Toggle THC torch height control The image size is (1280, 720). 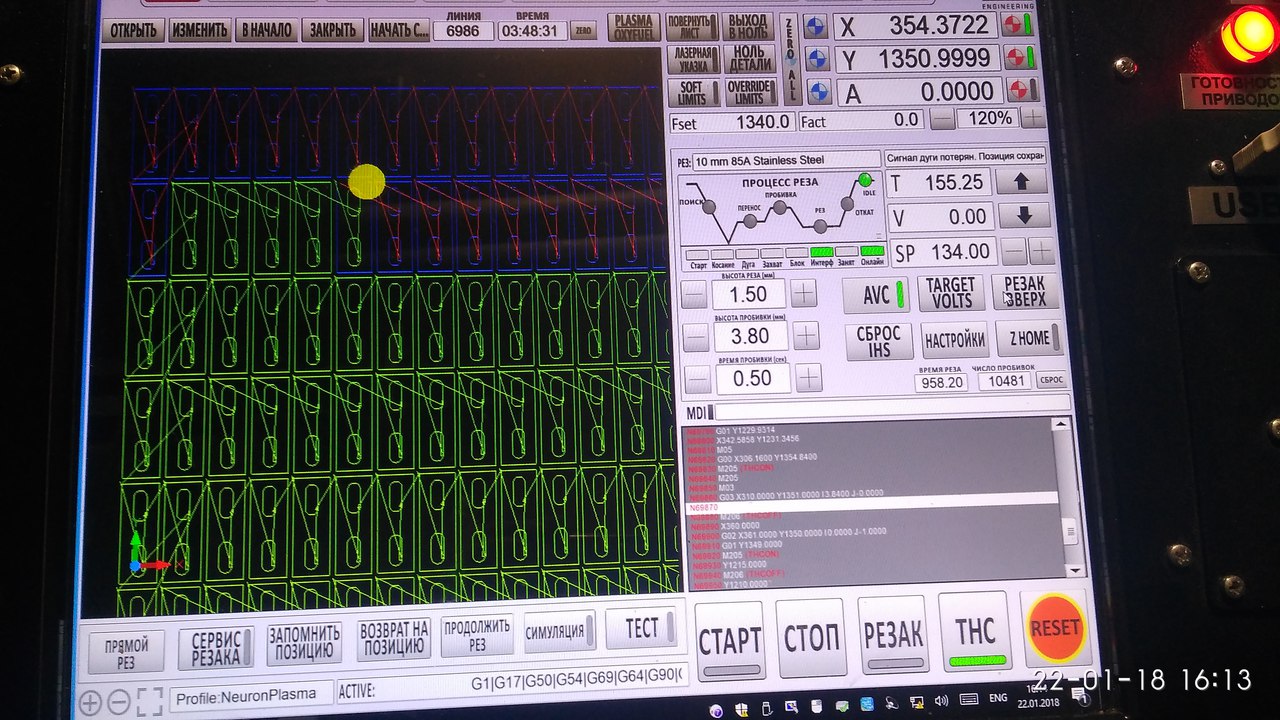point(976,633)
